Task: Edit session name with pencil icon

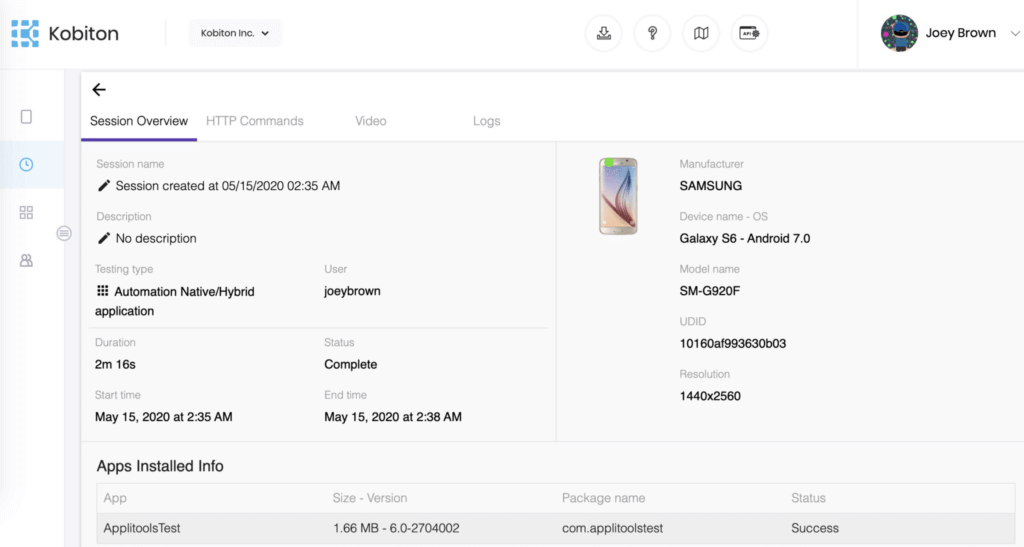Action: pos(104,186)
